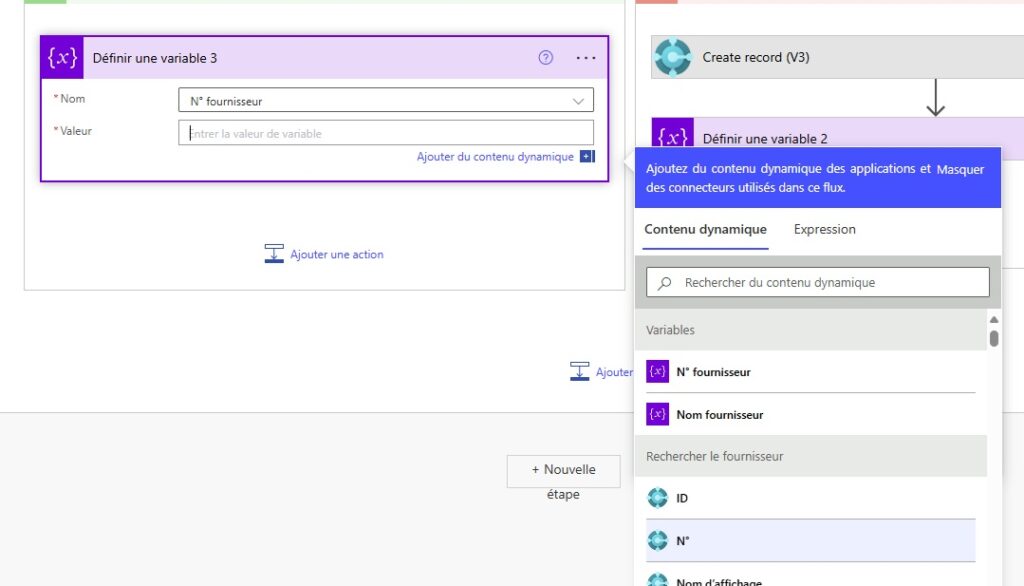This screenshot has height=586, width=1024.
Task: Click the blue plus icon beside dynamic content link
Action: [x=587, y=157]
